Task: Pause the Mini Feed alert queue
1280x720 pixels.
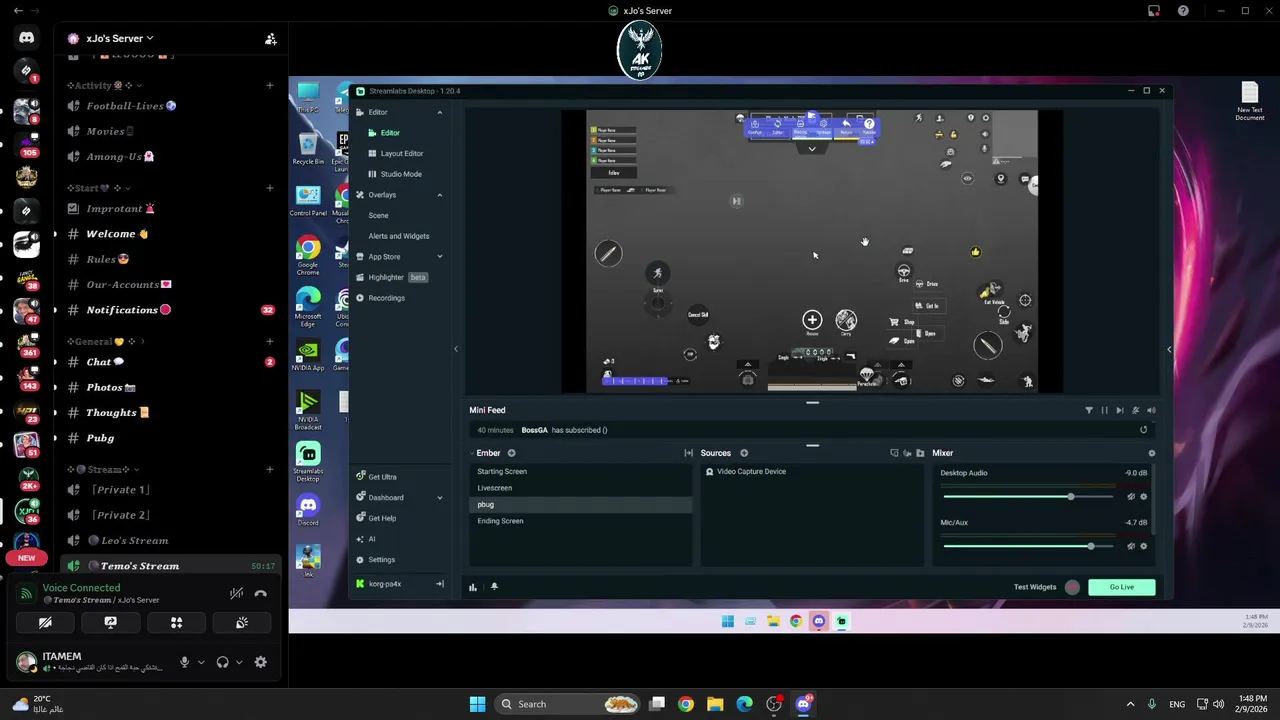Action: [1105, 410]
